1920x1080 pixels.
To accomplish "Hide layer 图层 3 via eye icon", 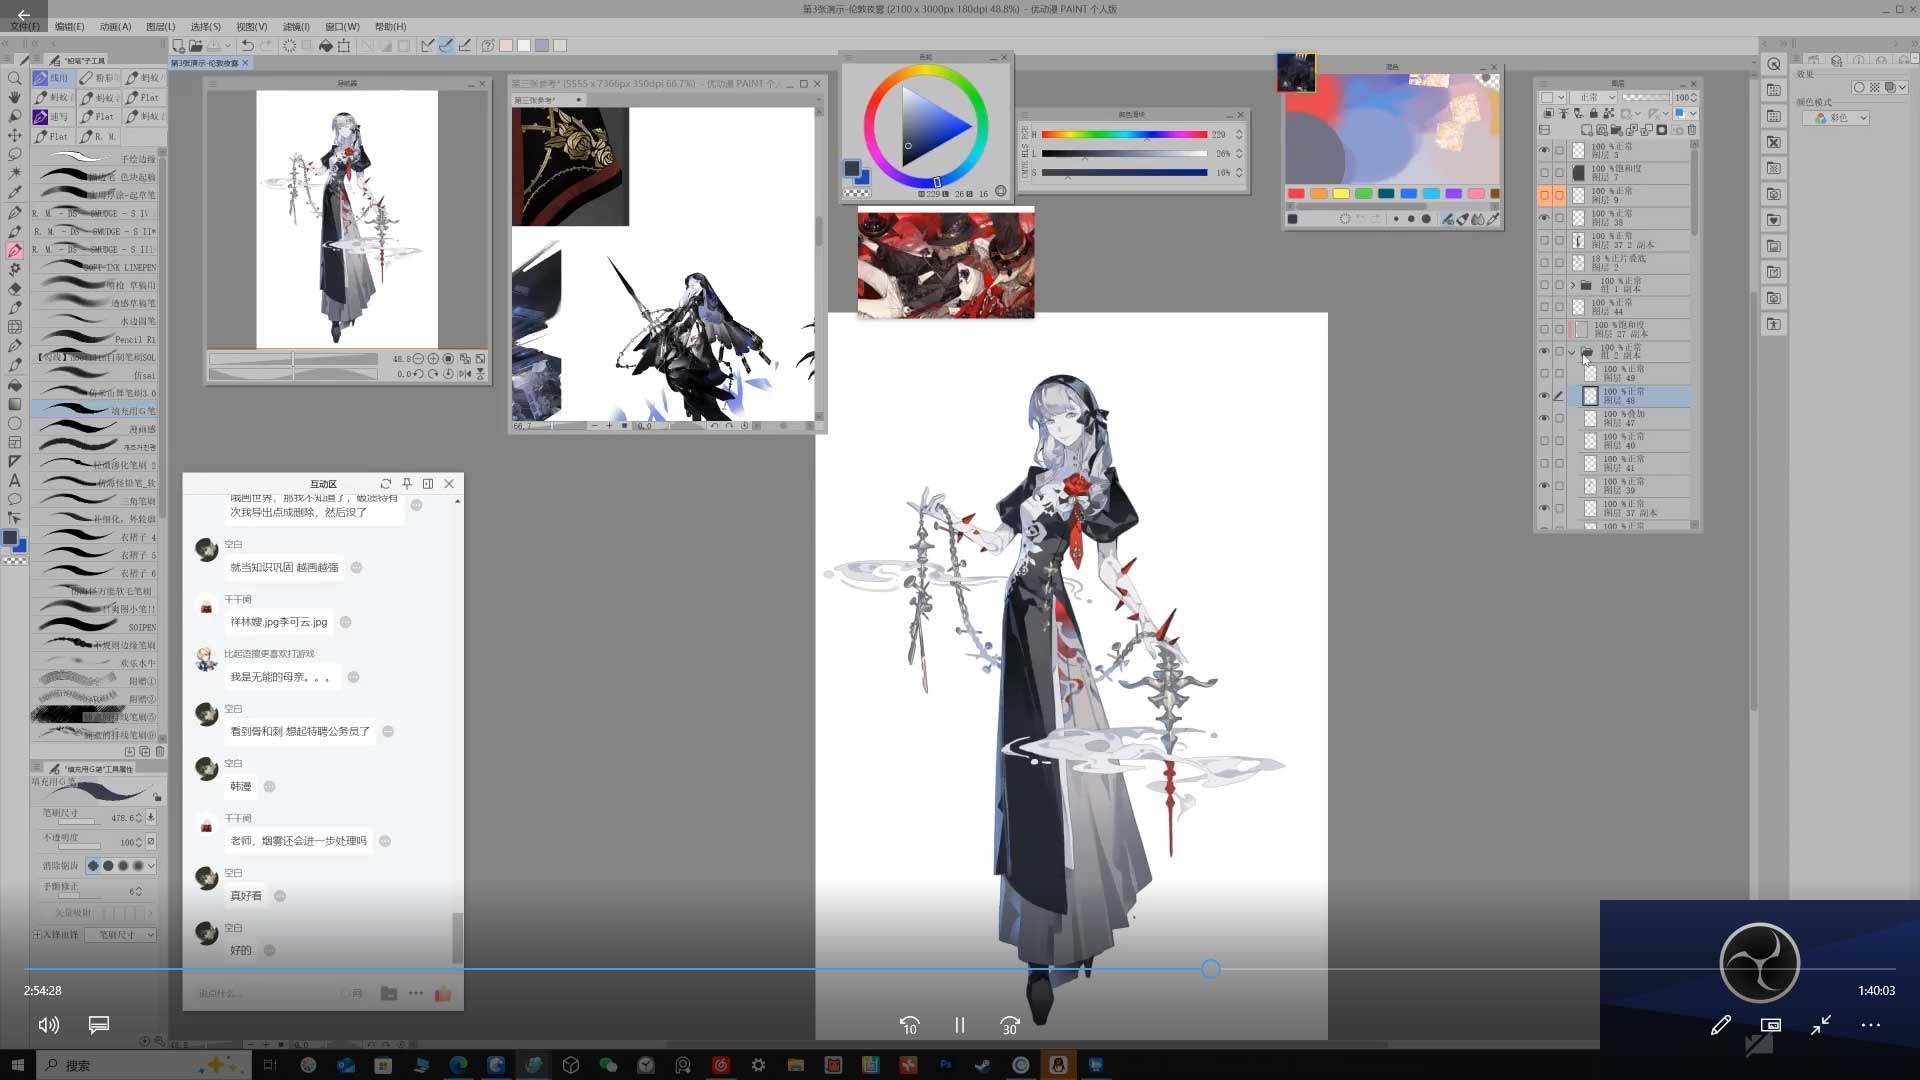I will click(1544, 150).
